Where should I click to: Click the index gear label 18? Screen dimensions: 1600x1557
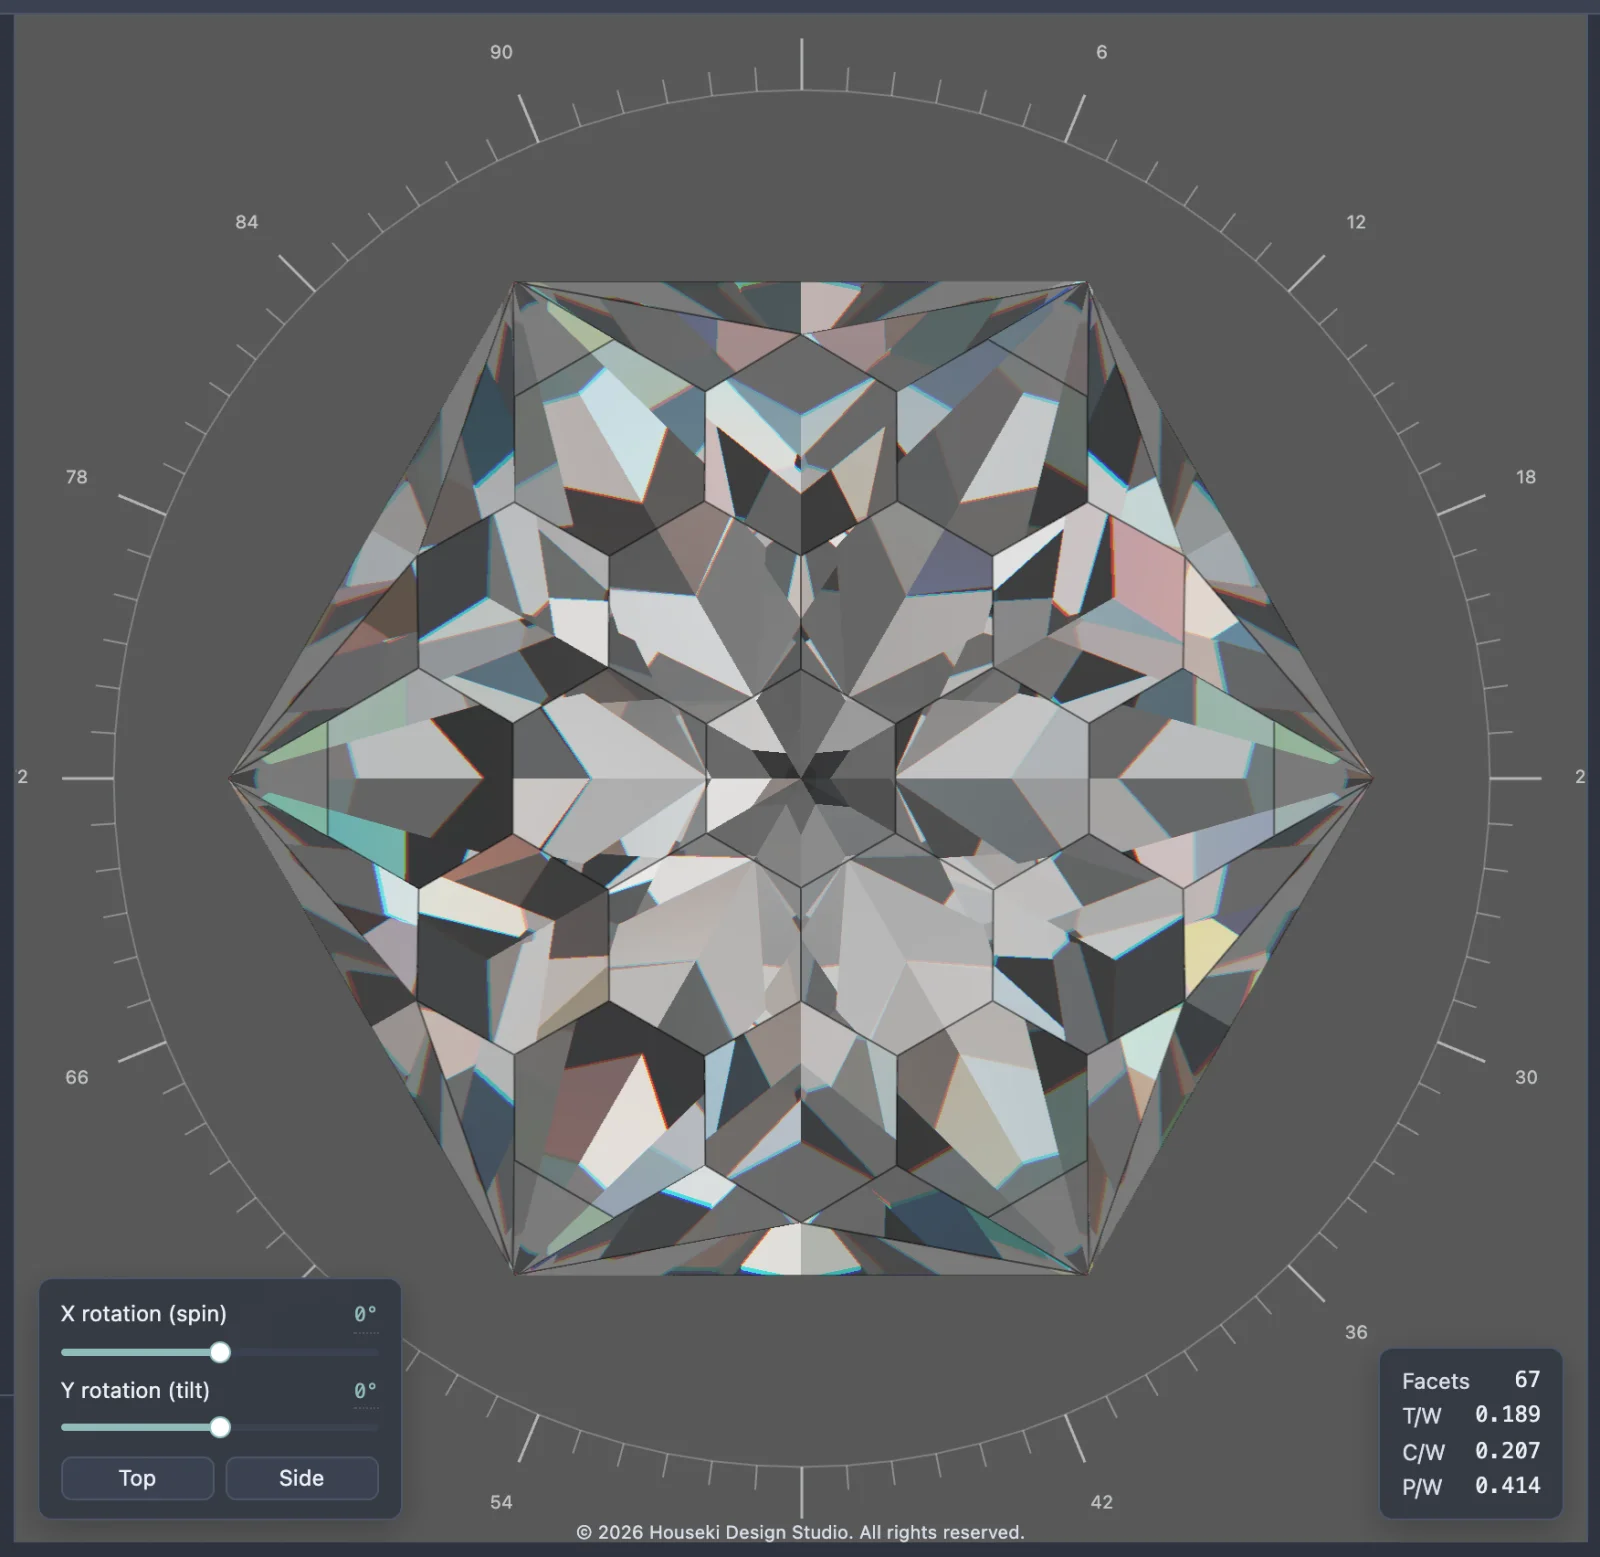click(x=1526, y=477)
